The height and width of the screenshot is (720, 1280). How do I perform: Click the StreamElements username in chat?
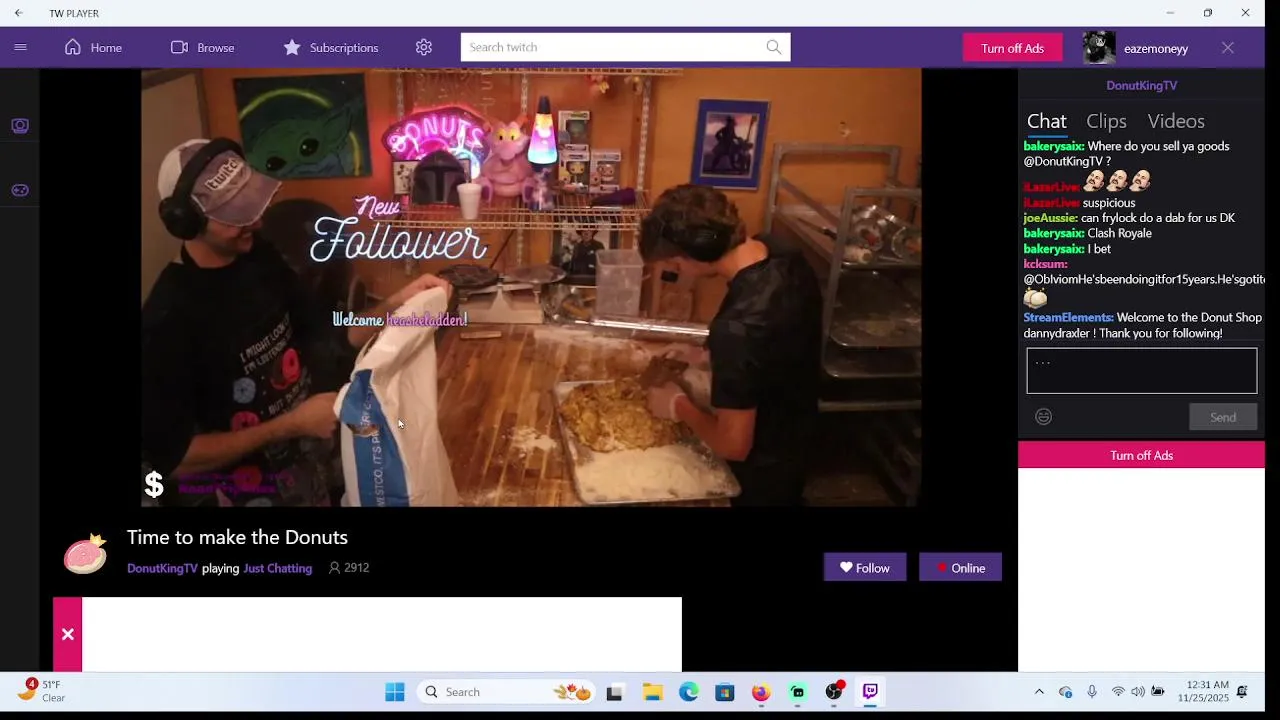(1068, 317)
